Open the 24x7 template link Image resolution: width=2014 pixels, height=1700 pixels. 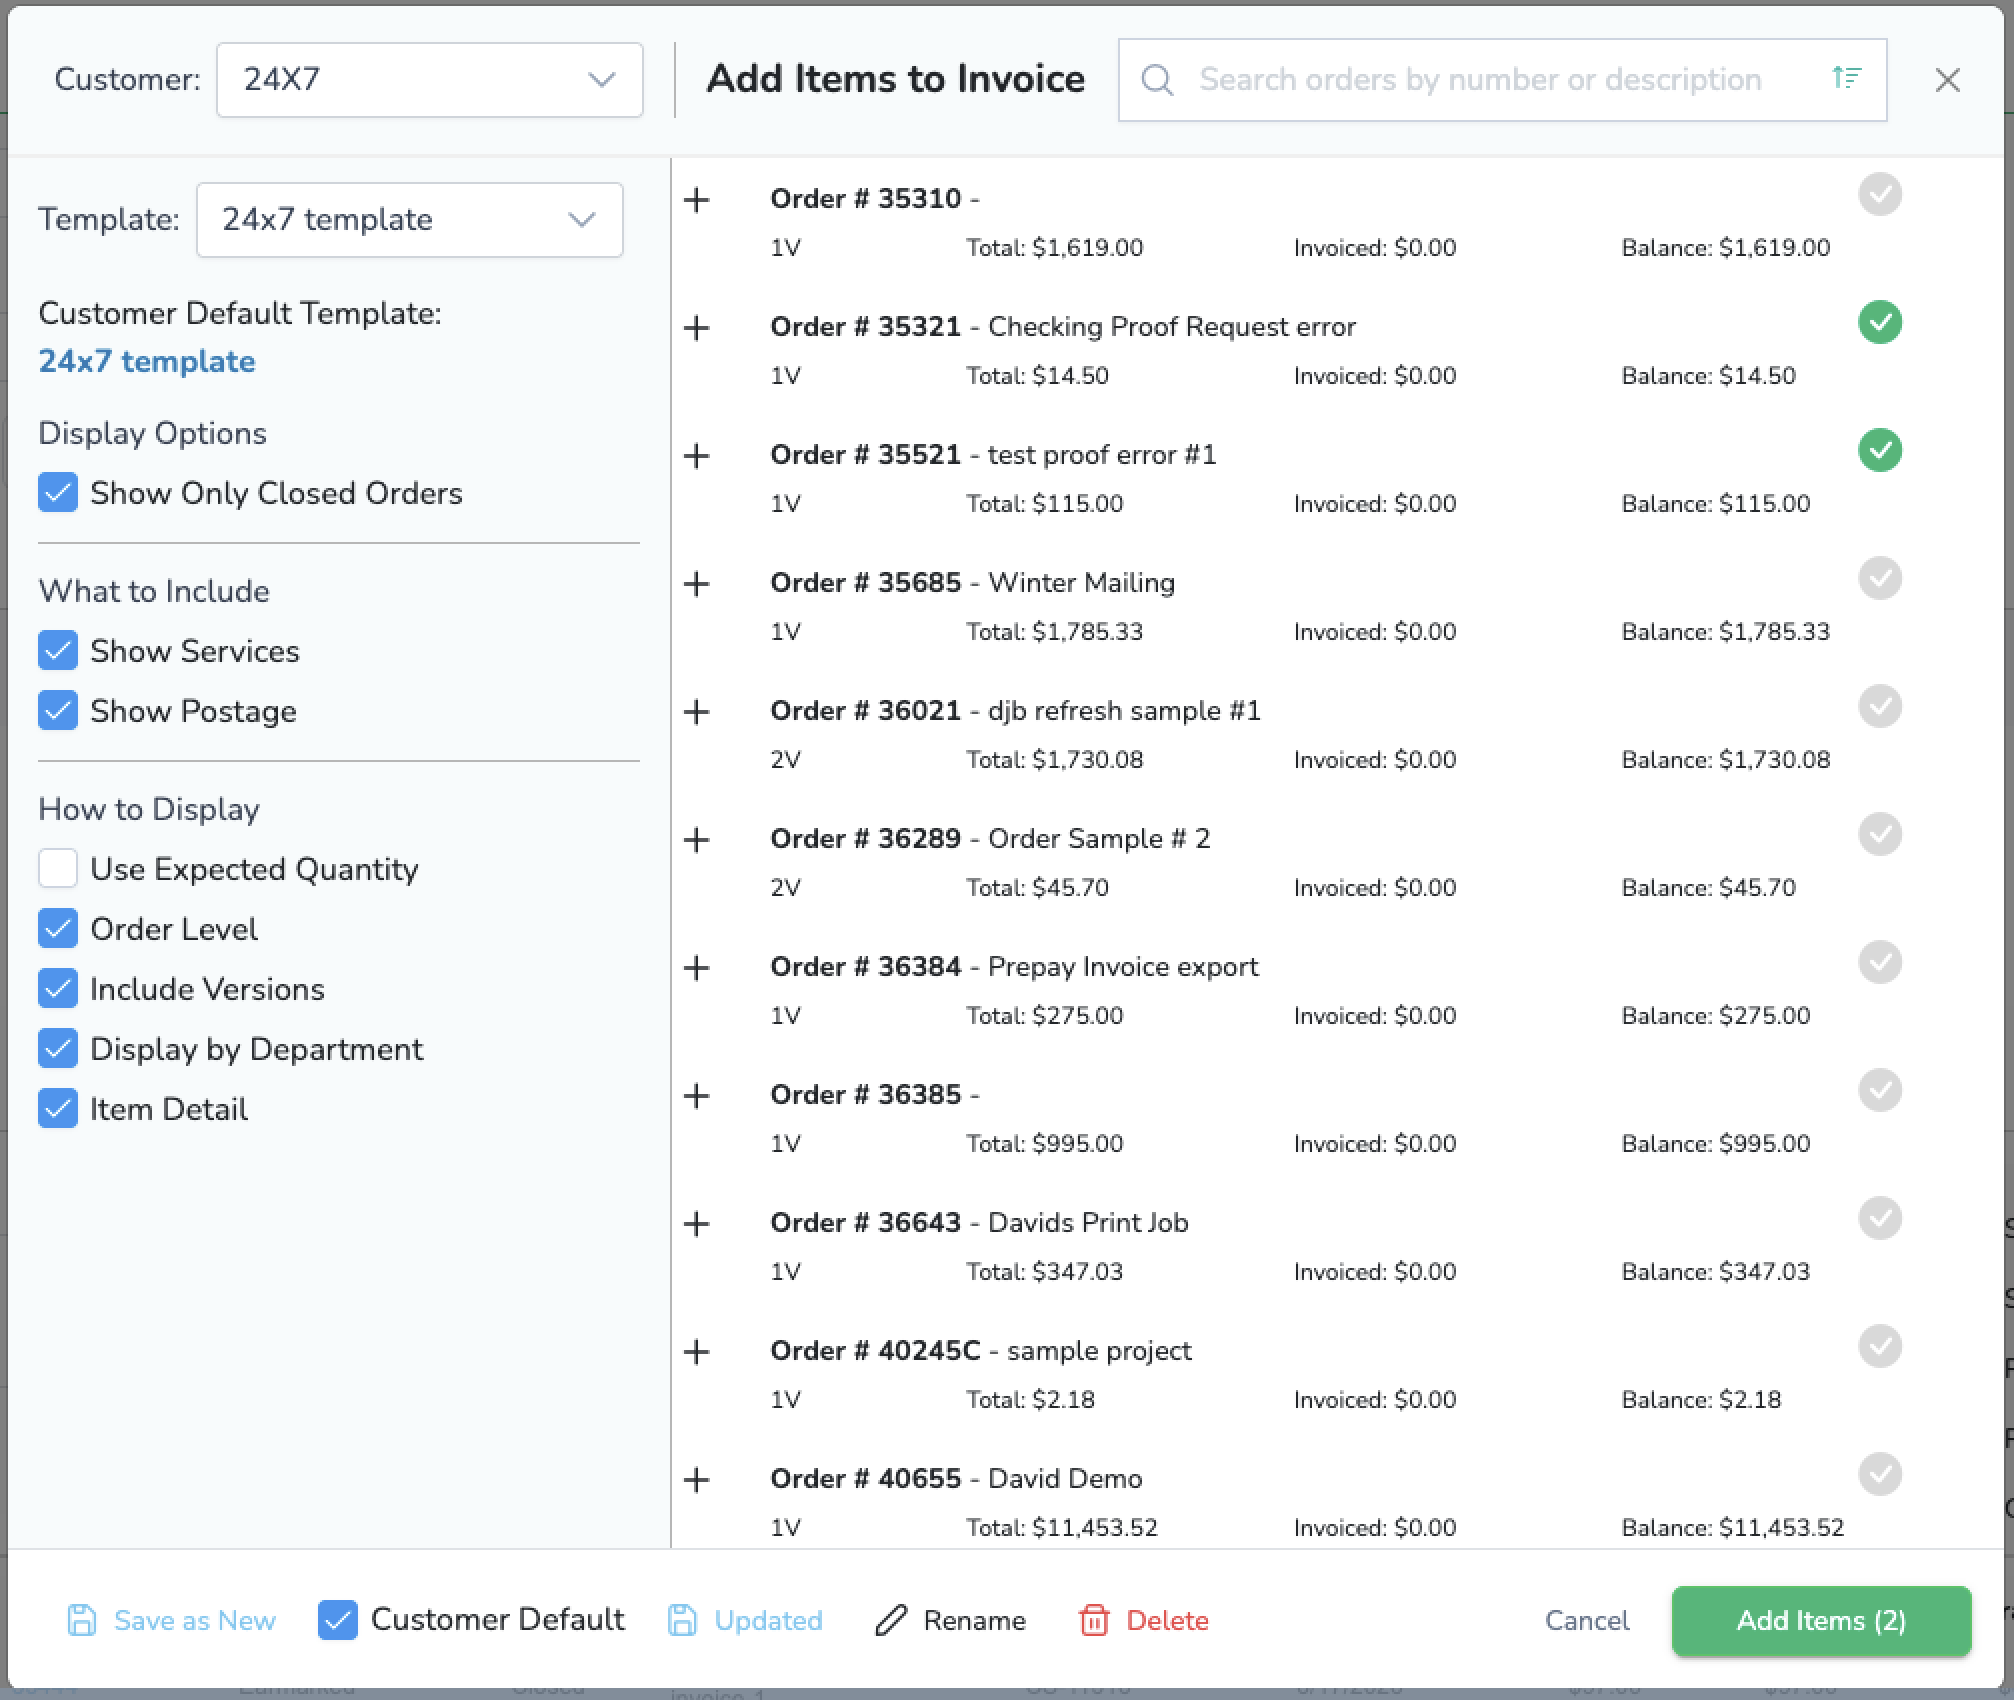coord(147,361)
